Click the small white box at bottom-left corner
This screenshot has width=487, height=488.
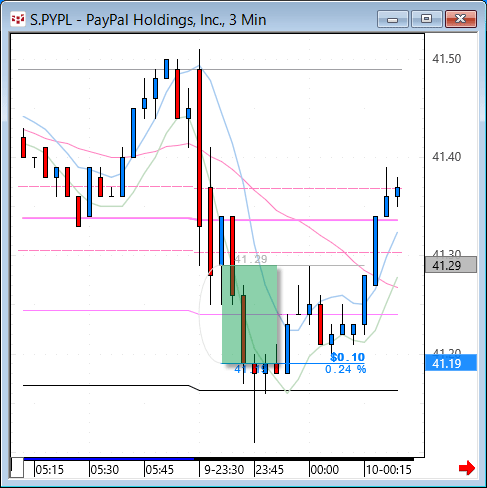tap(17, 468)
